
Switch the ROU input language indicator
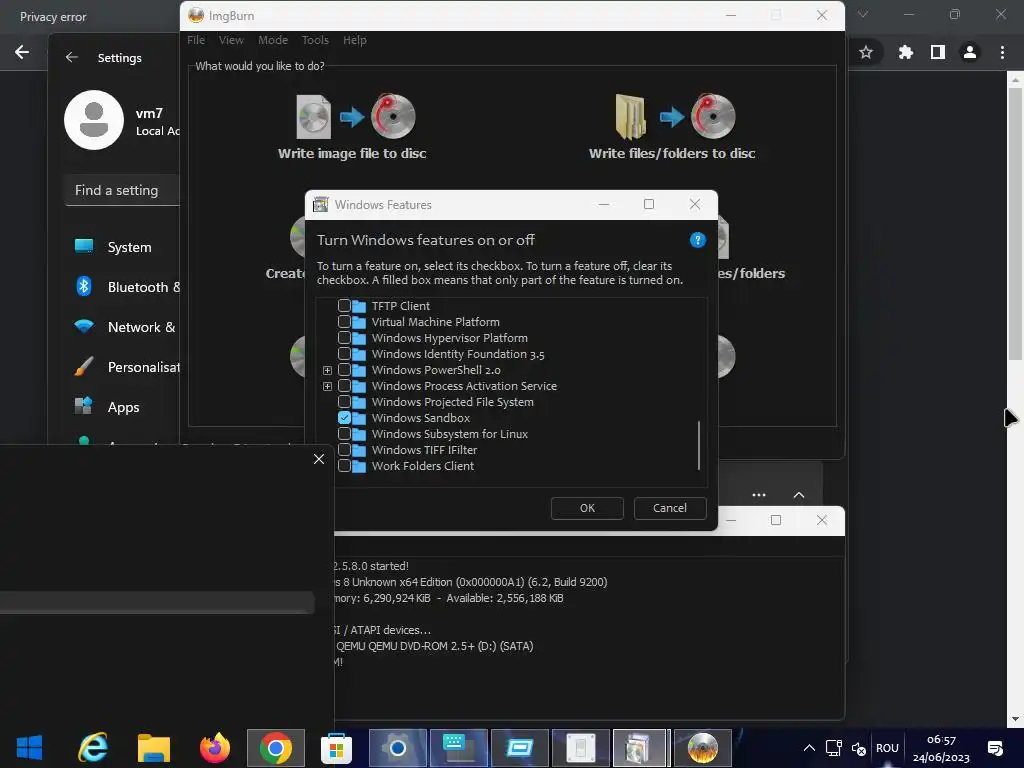pos(887,748)
